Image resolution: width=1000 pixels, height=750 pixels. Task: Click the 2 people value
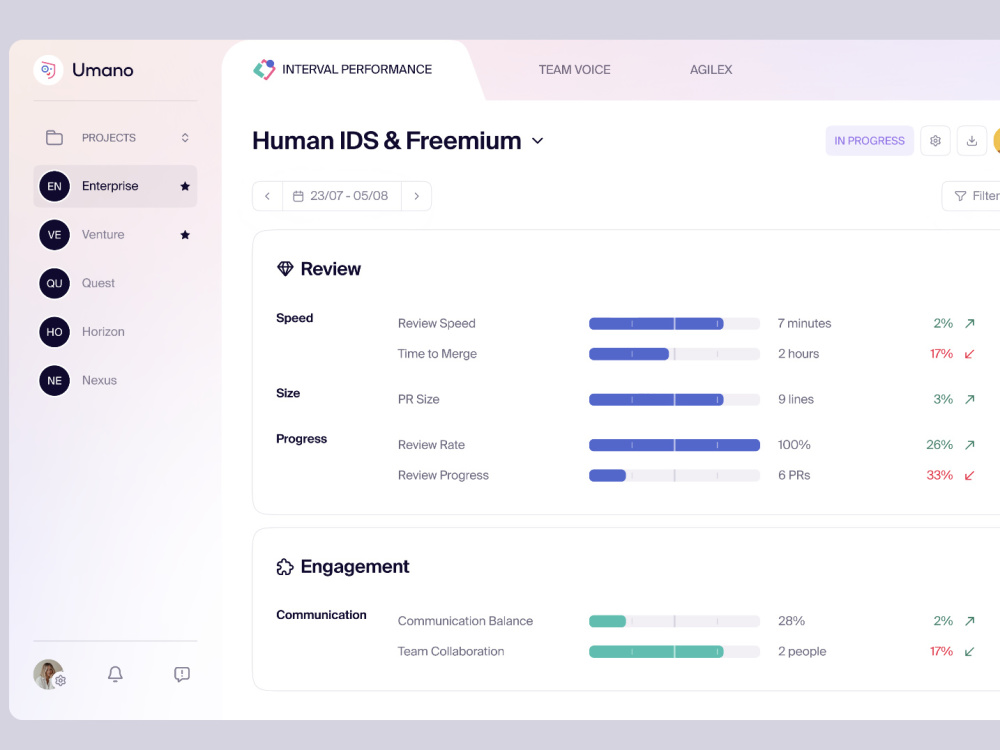[x=802, y=651]
